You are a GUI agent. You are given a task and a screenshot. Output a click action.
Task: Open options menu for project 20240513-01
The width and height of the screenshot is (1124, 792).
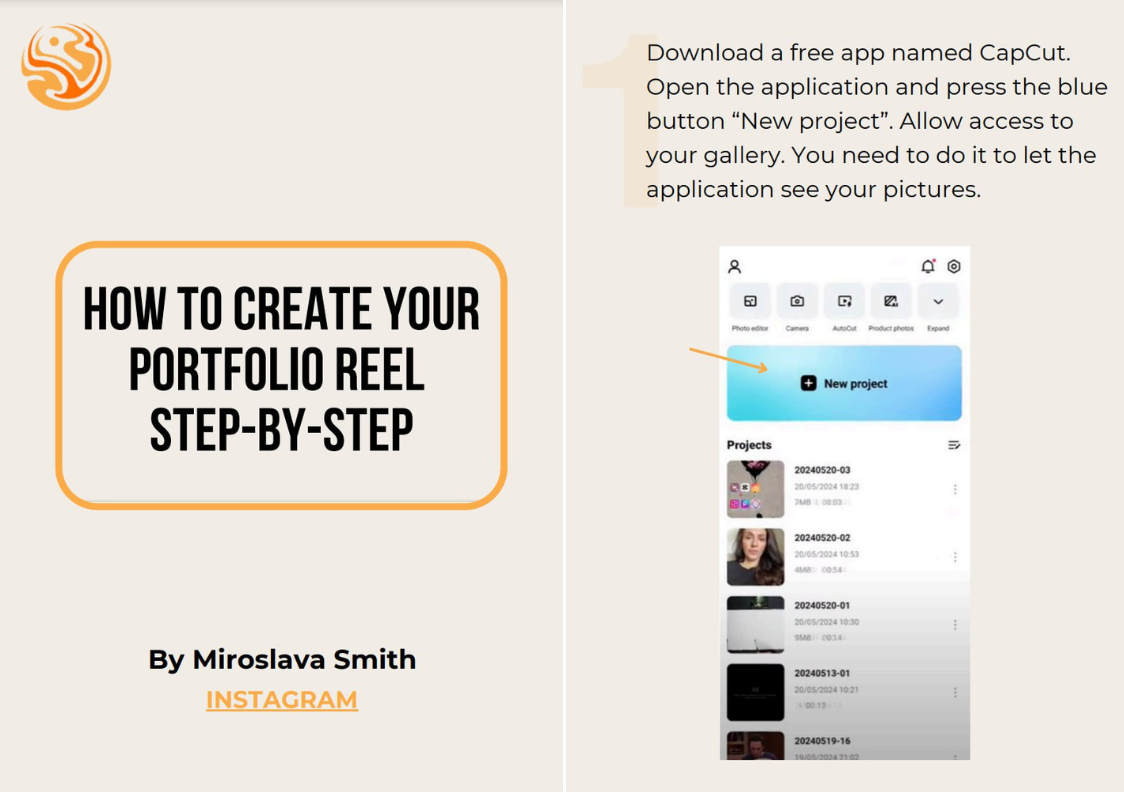pos(955,692)
